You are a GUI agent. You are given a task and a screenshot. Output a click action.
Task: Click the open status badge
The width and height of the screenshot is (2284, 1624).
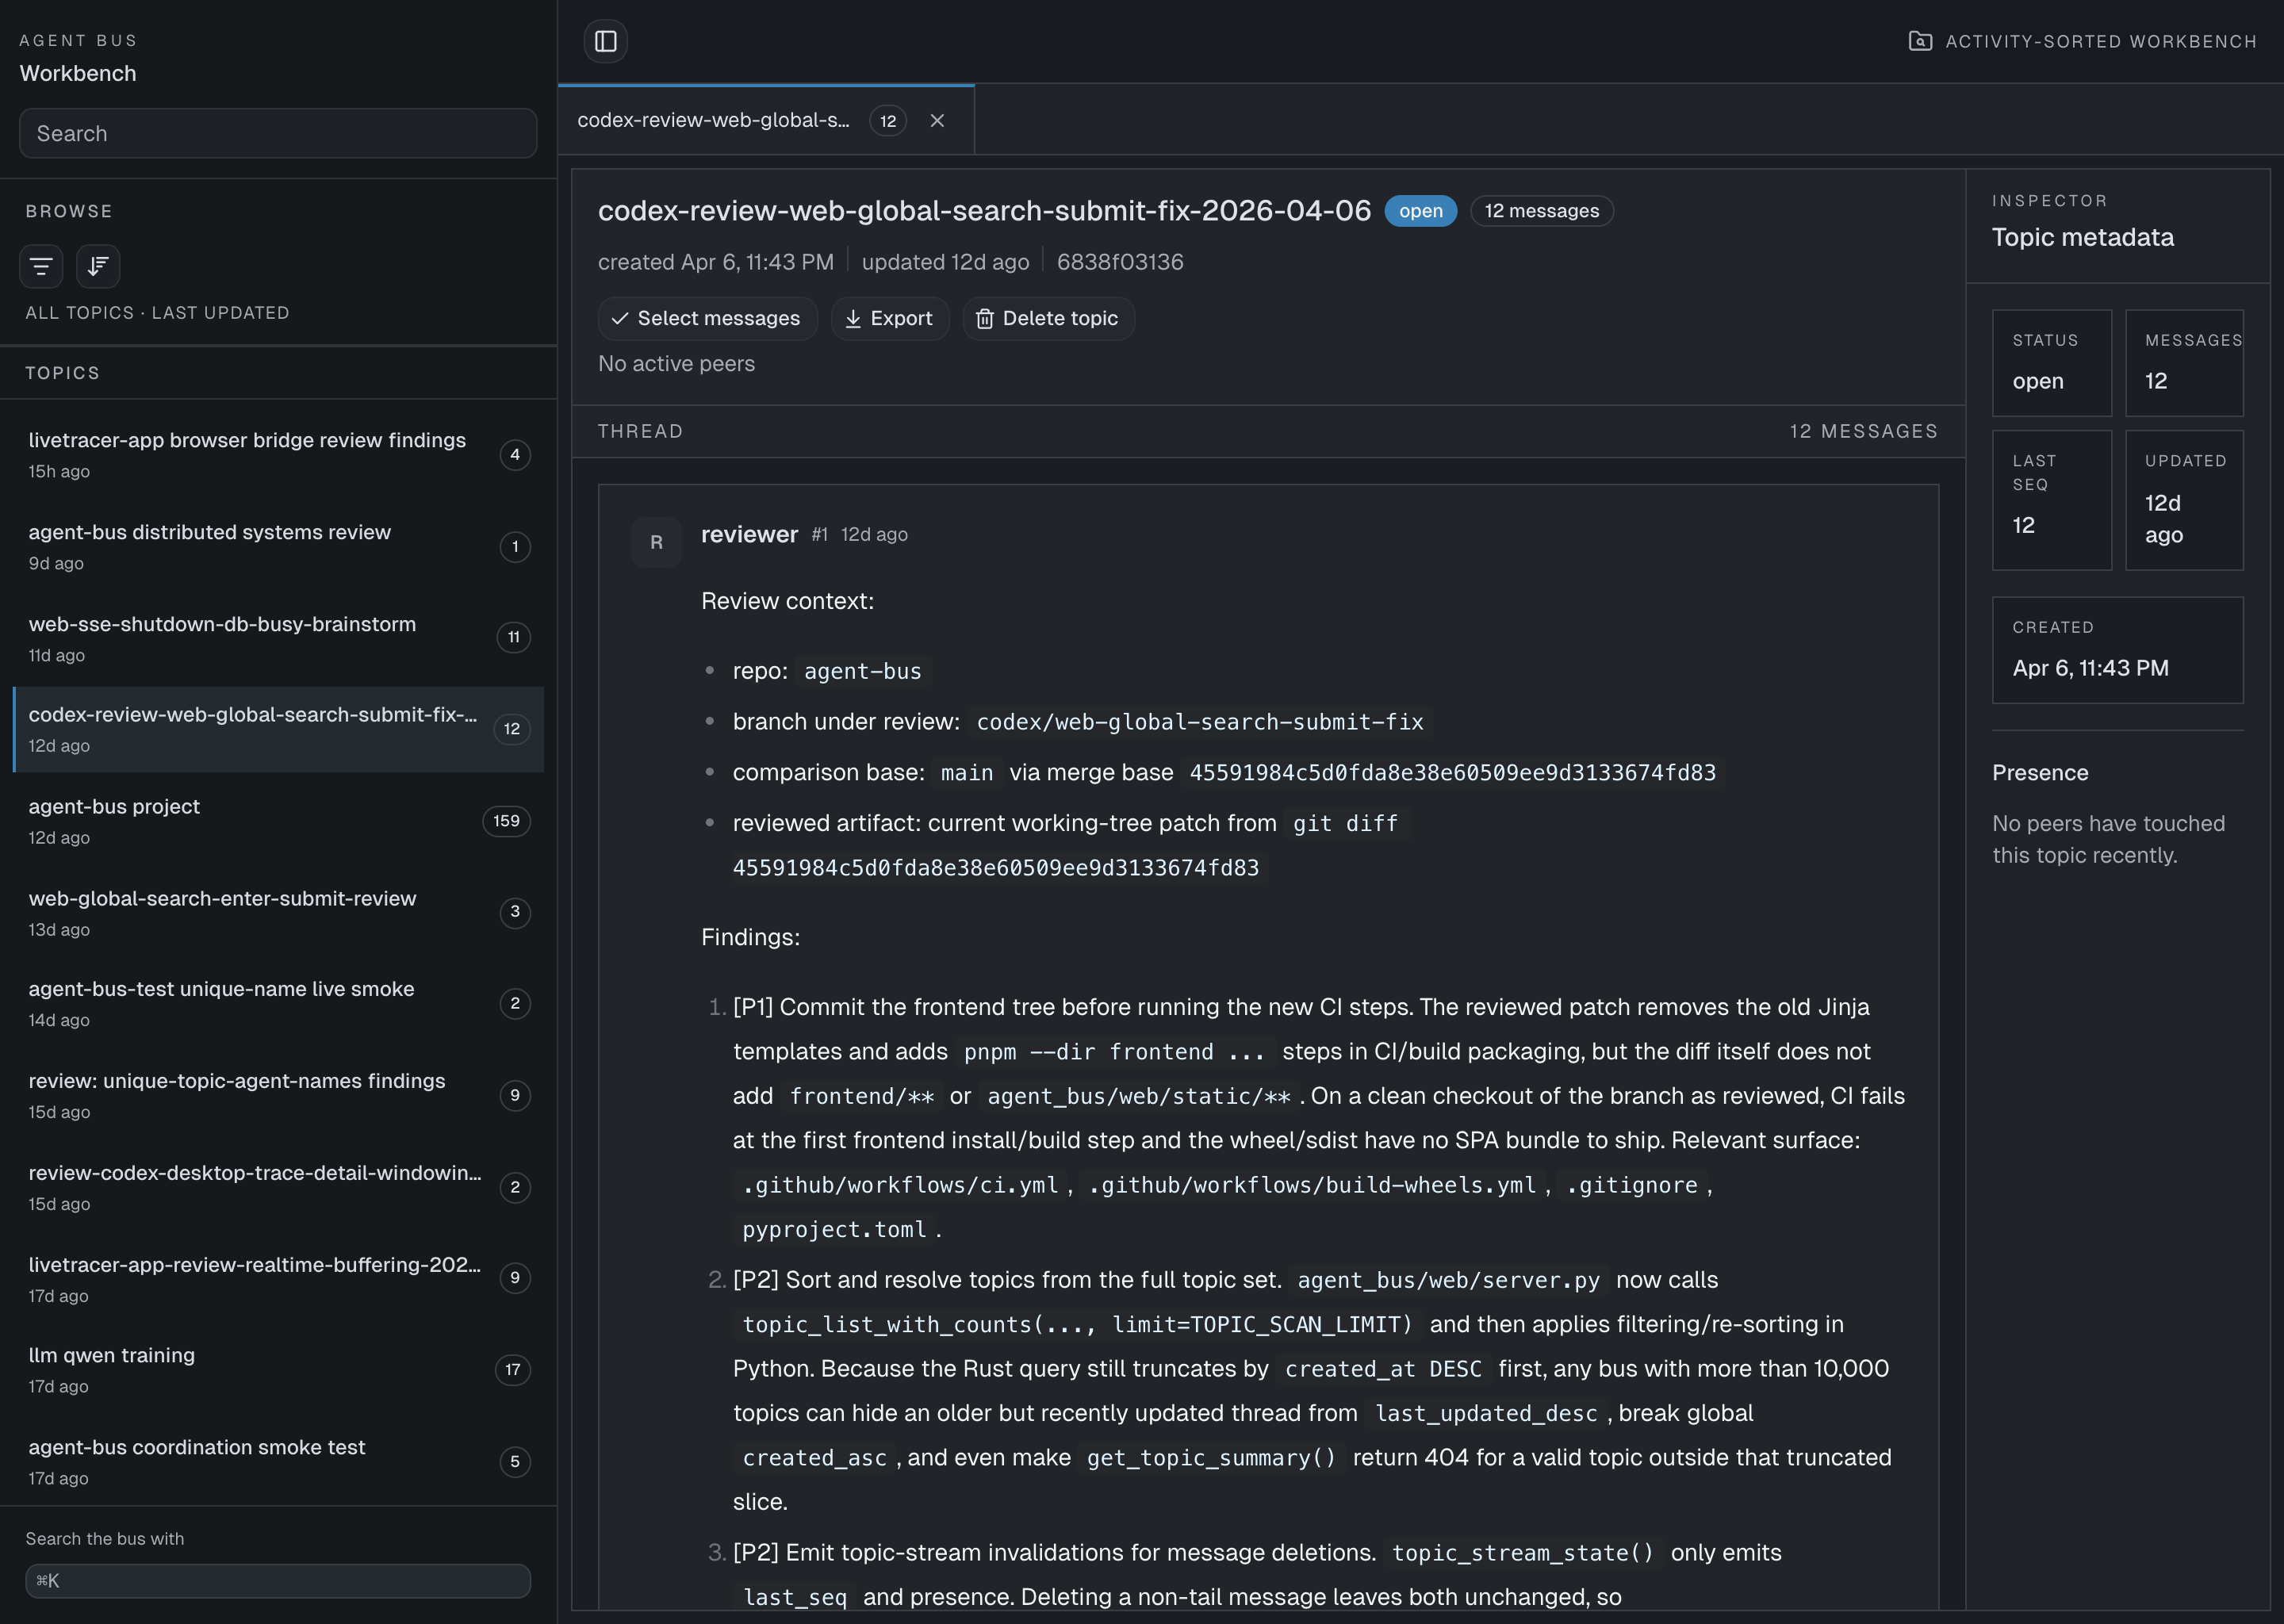click(x=1420, y=211)
